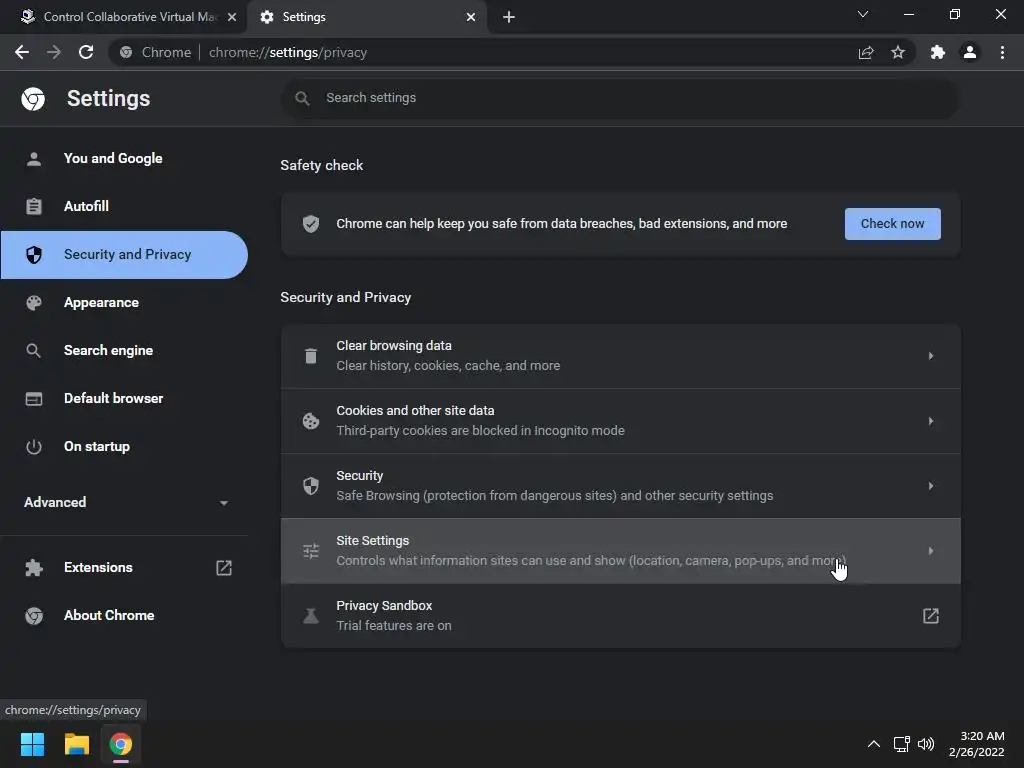Click the magnifier icon in search settings

point(302,98)
